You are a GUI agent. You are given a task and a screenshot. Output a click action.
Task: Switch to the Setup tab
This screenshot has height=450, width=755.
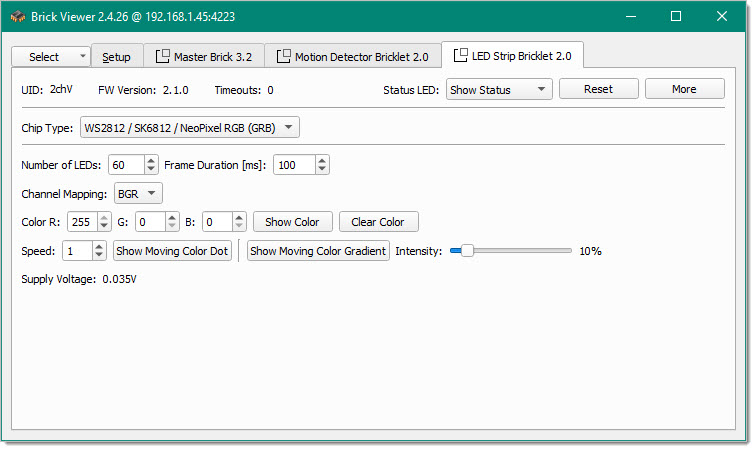click(x=116, y=57)
